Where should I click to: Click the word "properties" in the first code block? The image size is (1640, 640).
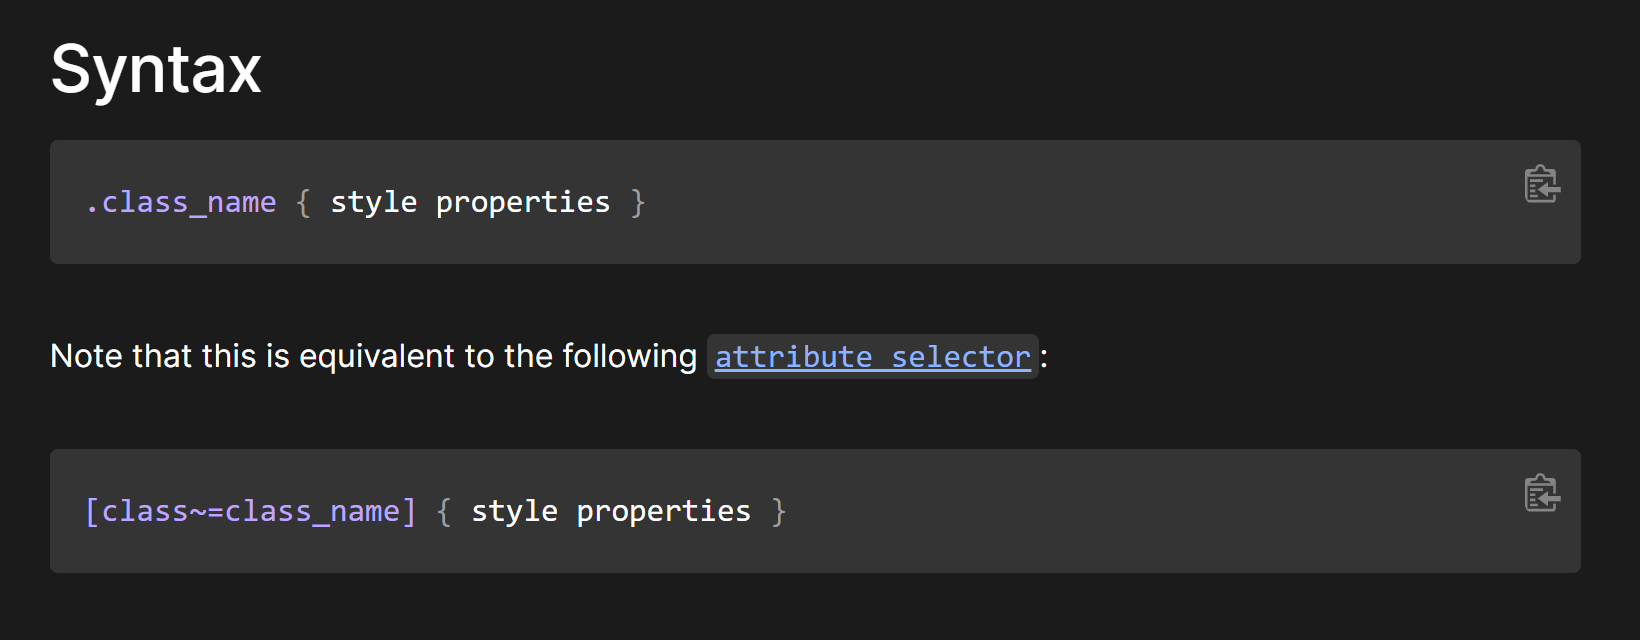tap(522, 203)
